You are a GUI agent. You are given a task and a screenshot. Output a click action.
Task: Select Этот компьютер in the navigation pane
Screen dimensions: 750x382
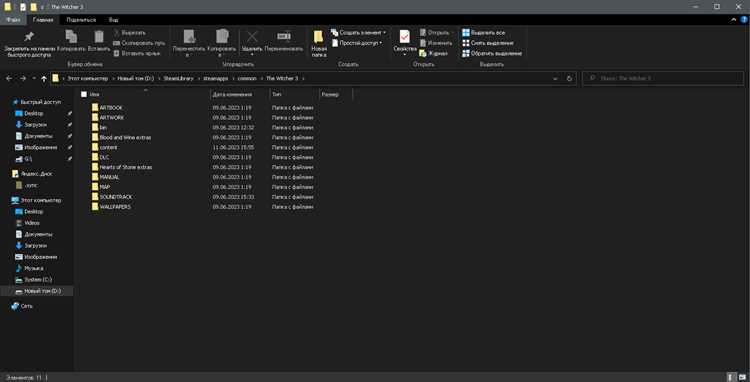36,200
